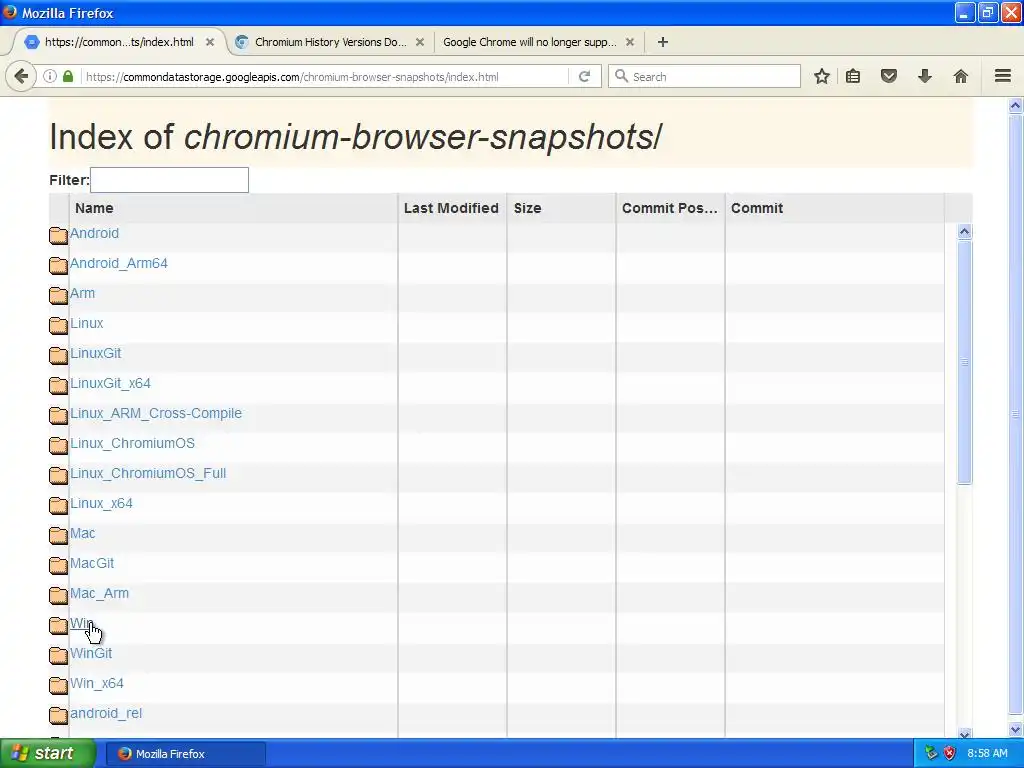Click the folder icon beside Linux_x64

pos(58,505)
